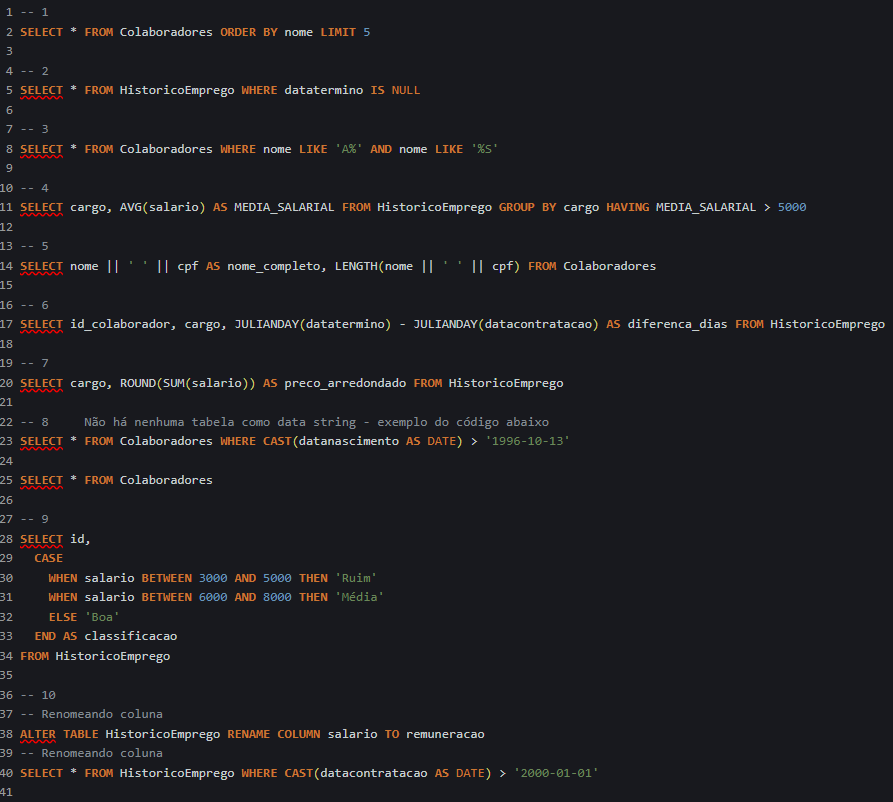Click the ELSE keyword on line 32
Image resolution: width=893 pixels, height=802 pixels.
click(62, 617)
